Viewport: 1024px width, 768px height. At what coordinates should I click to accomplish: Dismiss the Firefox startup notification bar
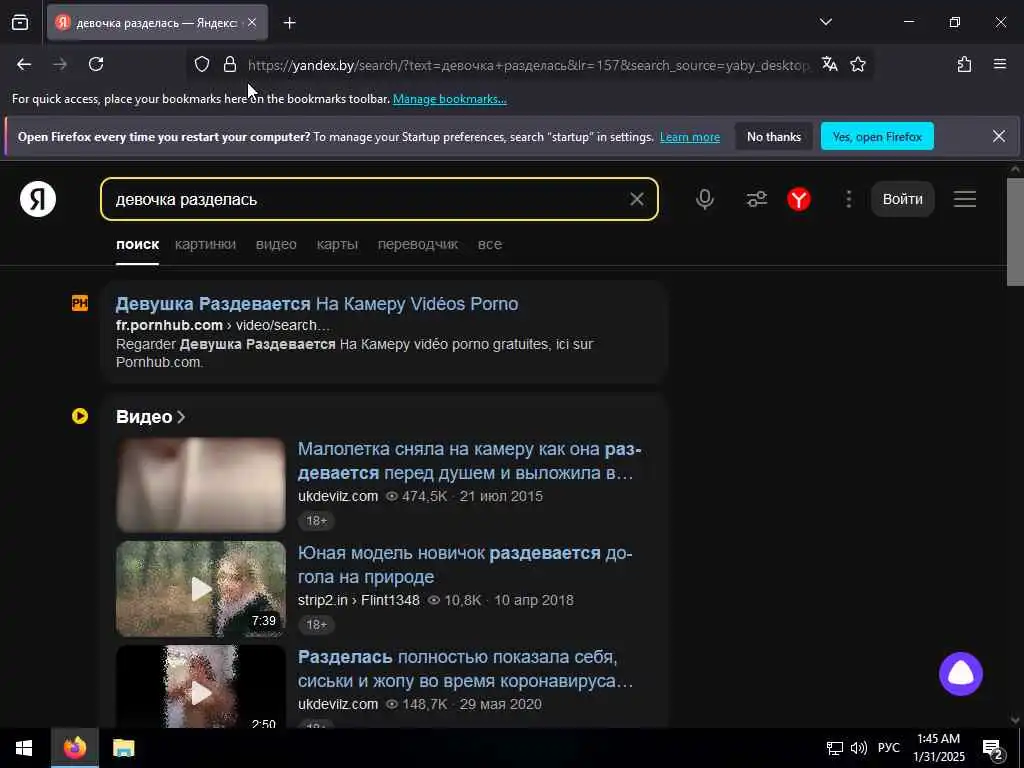tap(999, 136)
